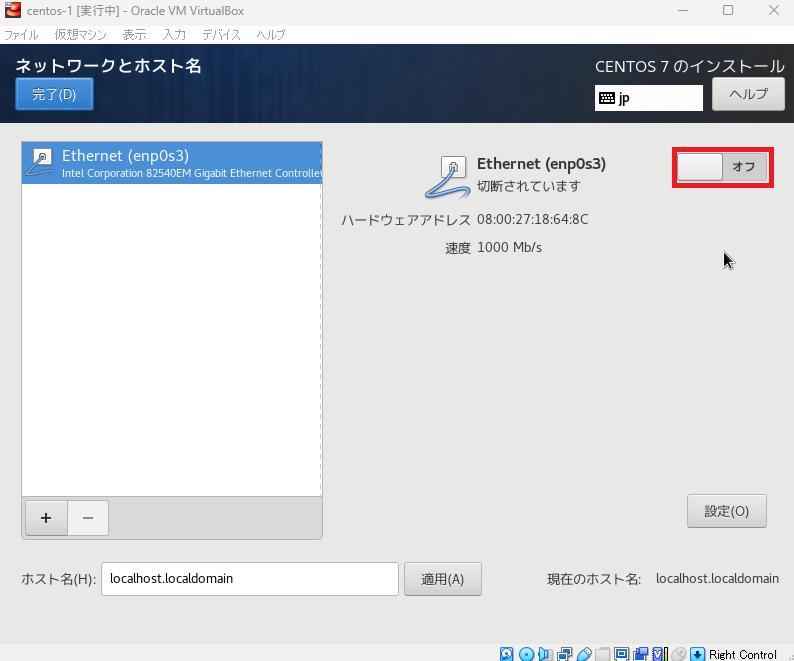This screenshot has height=661, width=794.
Task: Click the jp keyboard layout indicator
Action: click(x=649, y=98)
